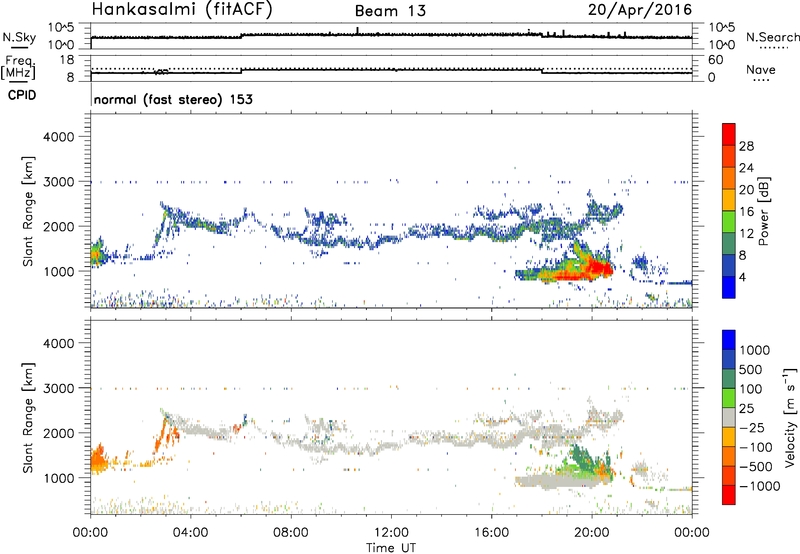Click the Velocity [m s-1] colorbar title
Screen dimensions: 800x554
(790, 417)
